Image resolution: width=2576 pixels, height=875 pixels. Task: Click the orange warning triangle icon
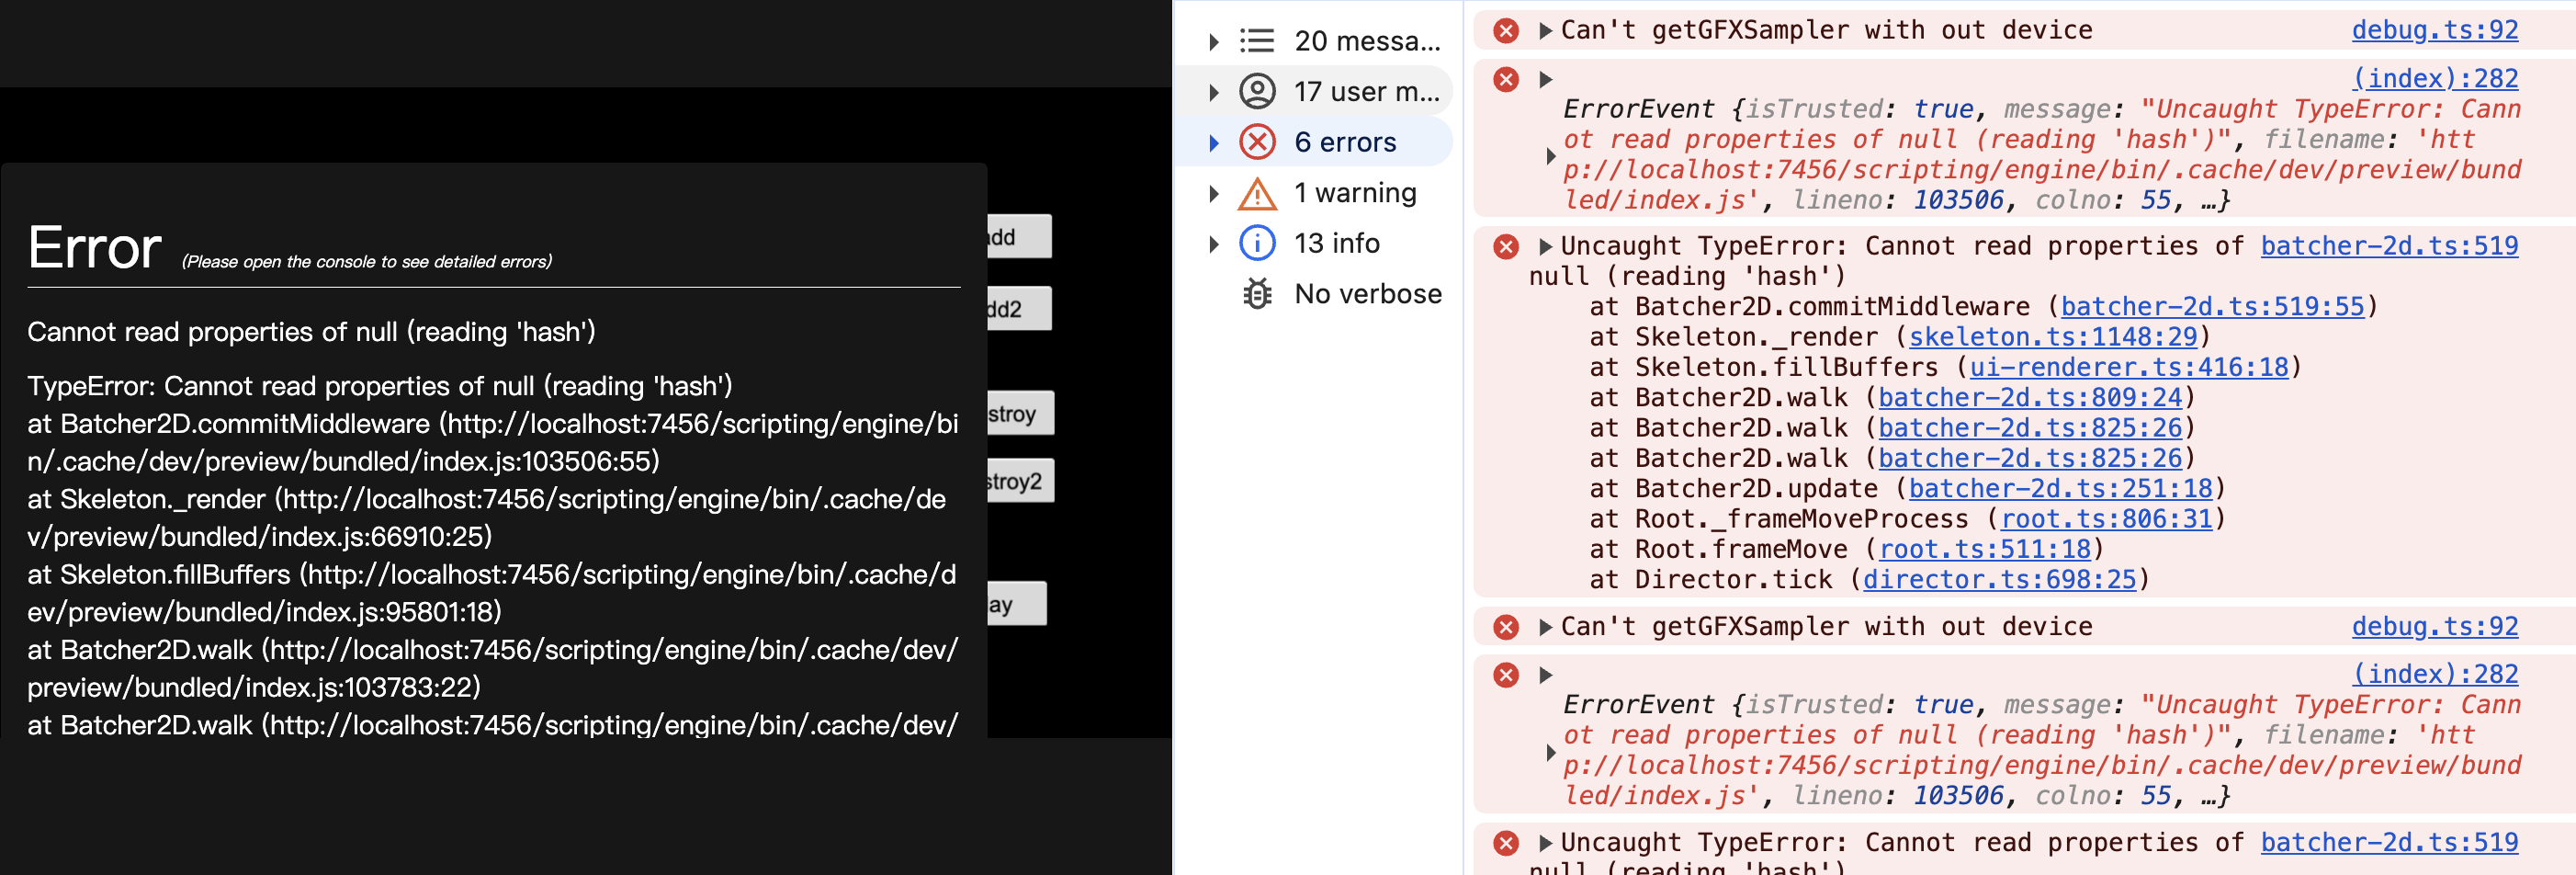[1257, 193]
